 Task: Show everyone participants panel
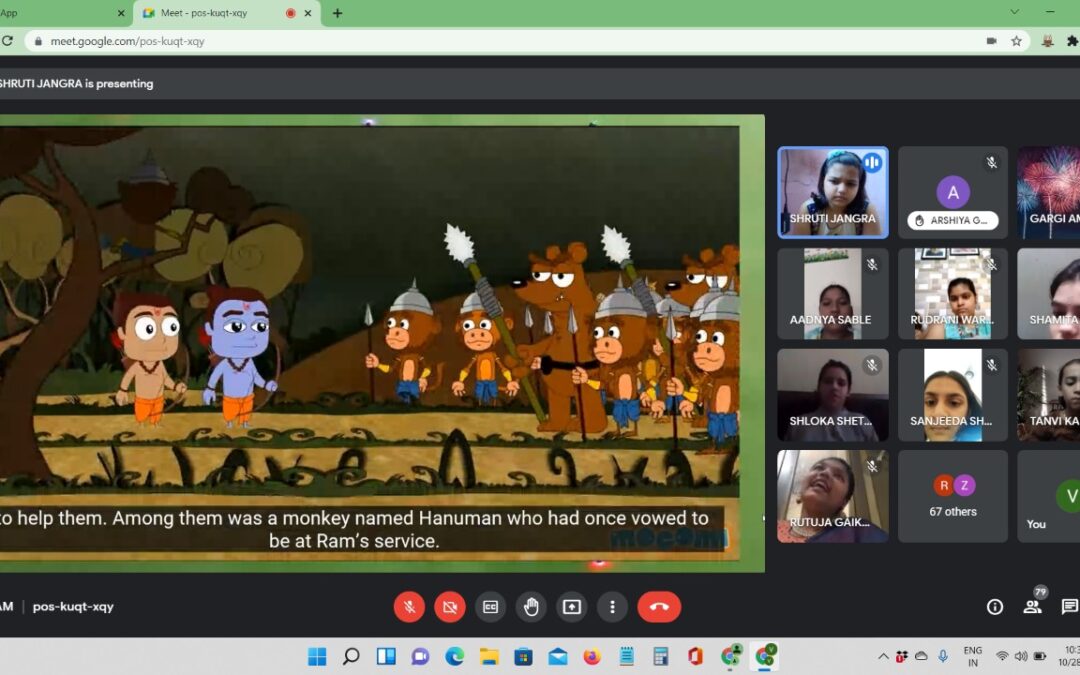(x=1032, y=607)
